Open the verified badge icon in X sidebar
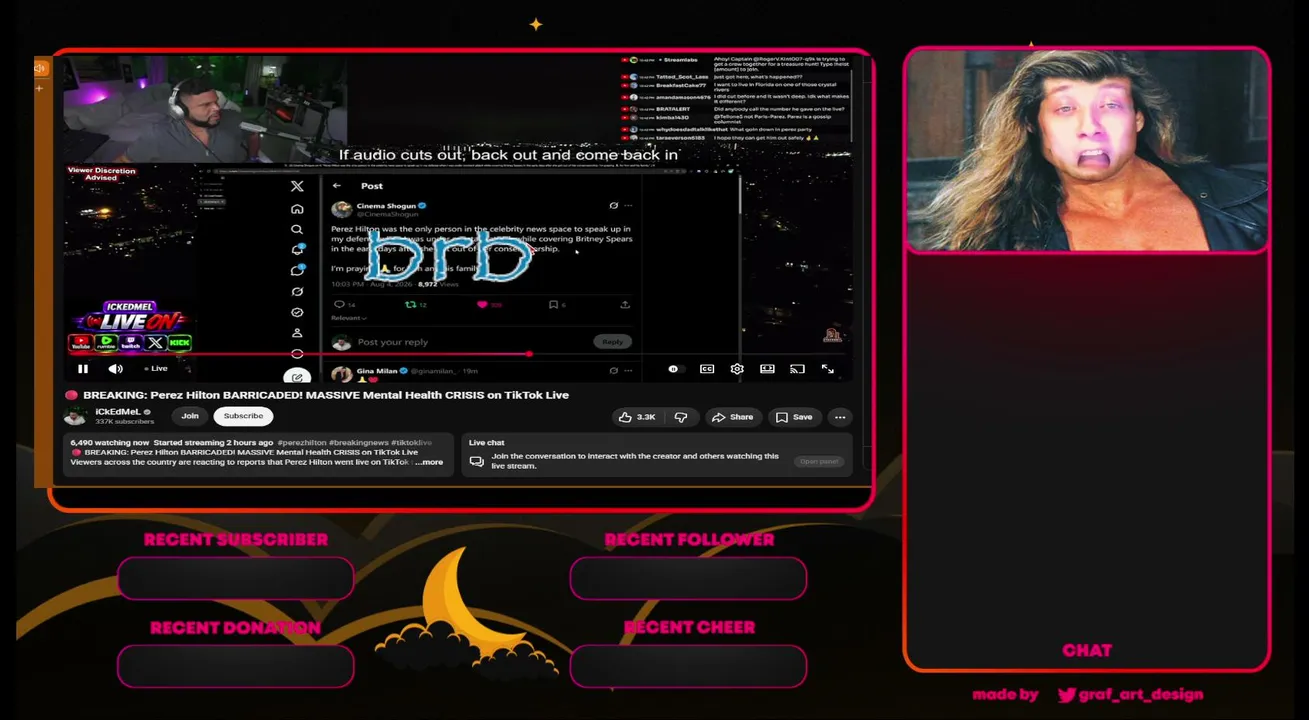This screenshot has width=1309, height=720. point(297,313)
